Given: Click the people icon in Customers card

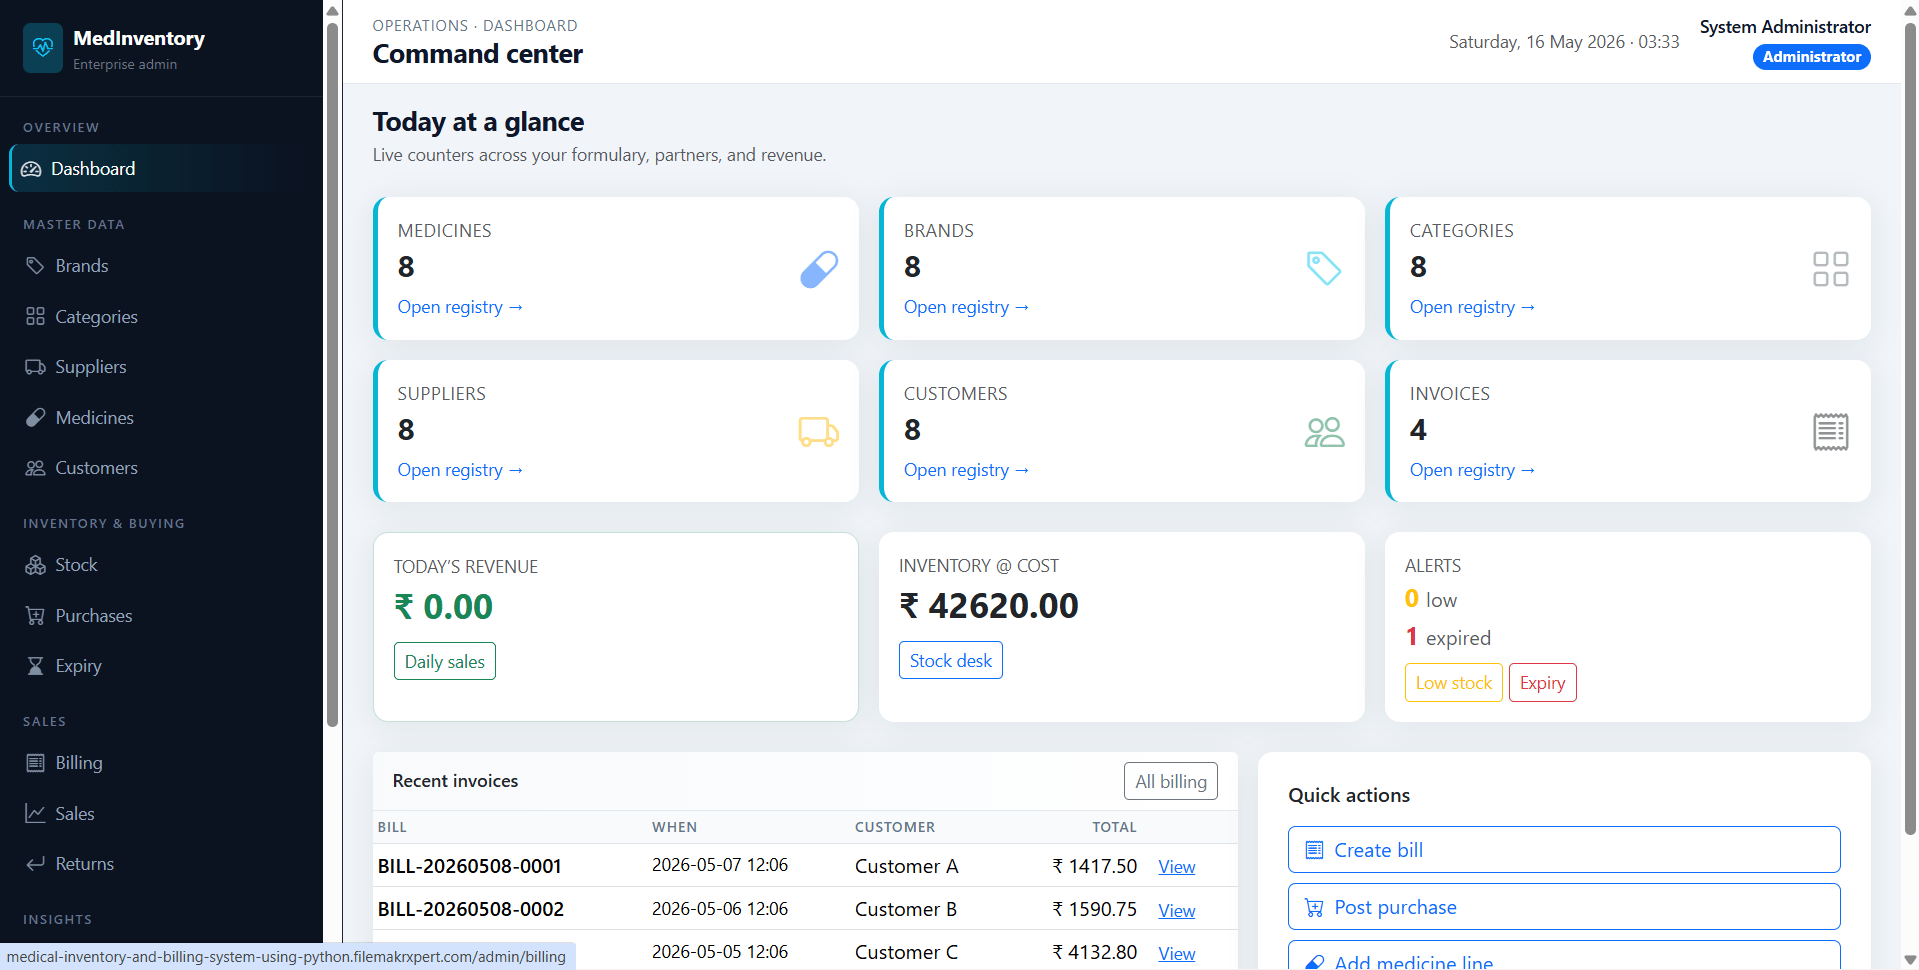Looking at the screenshot, I should (x=1324, y=432).
